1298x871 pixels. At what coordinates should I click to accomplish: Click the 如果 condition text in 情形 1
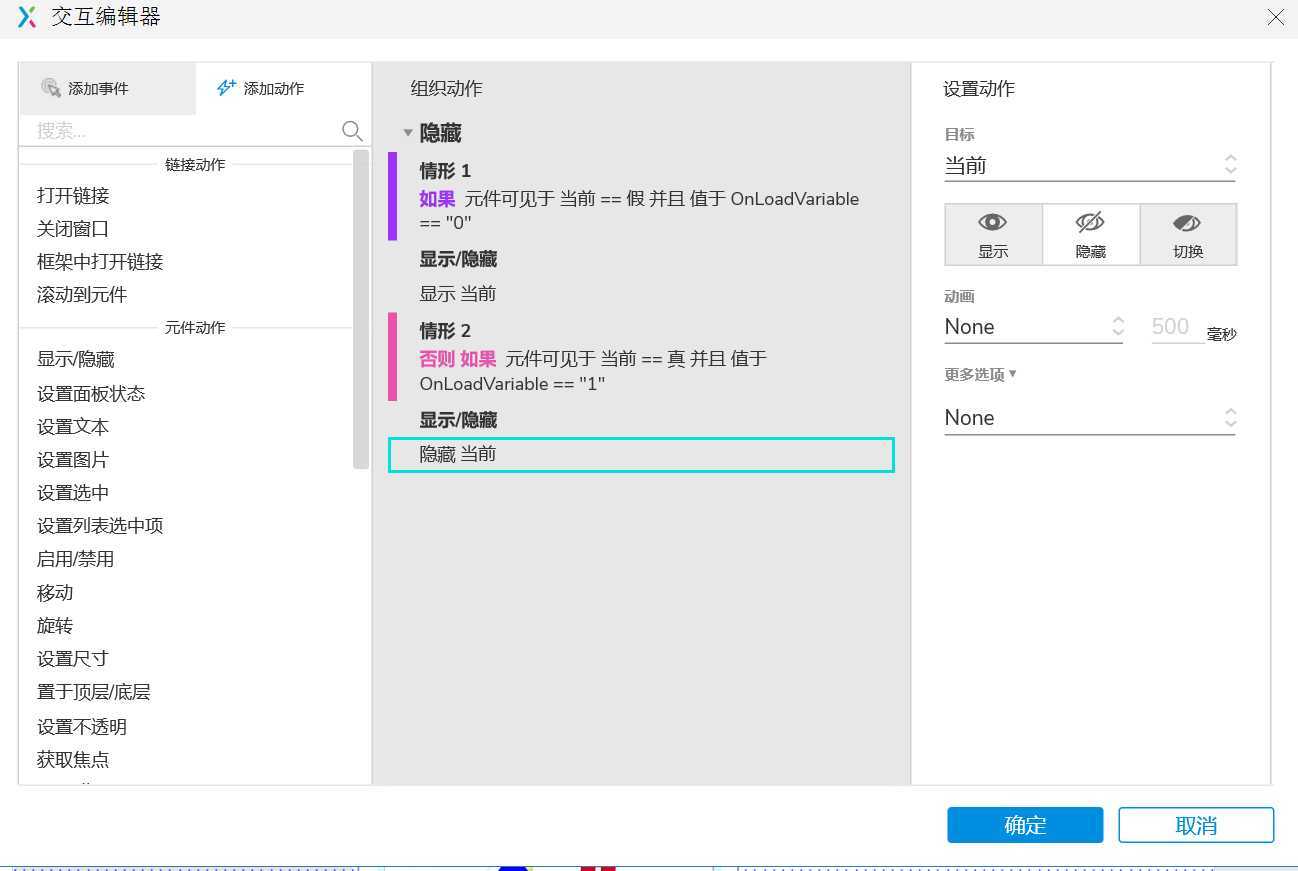[x=437, y=199]
